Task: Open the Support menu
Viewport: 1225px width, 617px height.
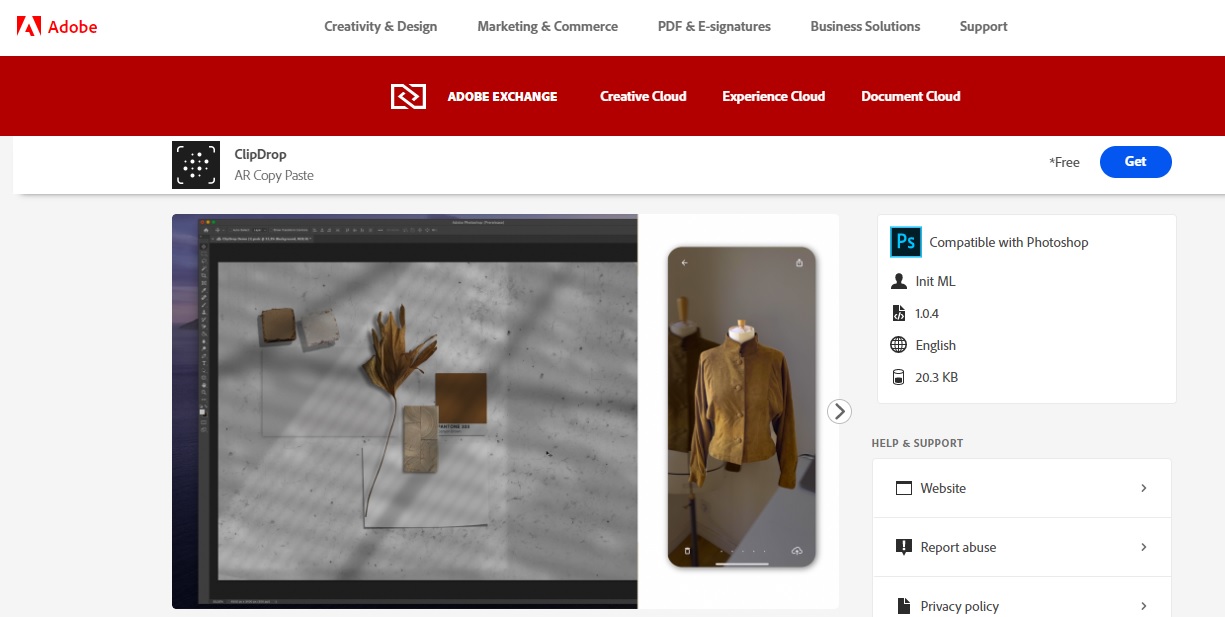Action: click(x=983, y=26)
